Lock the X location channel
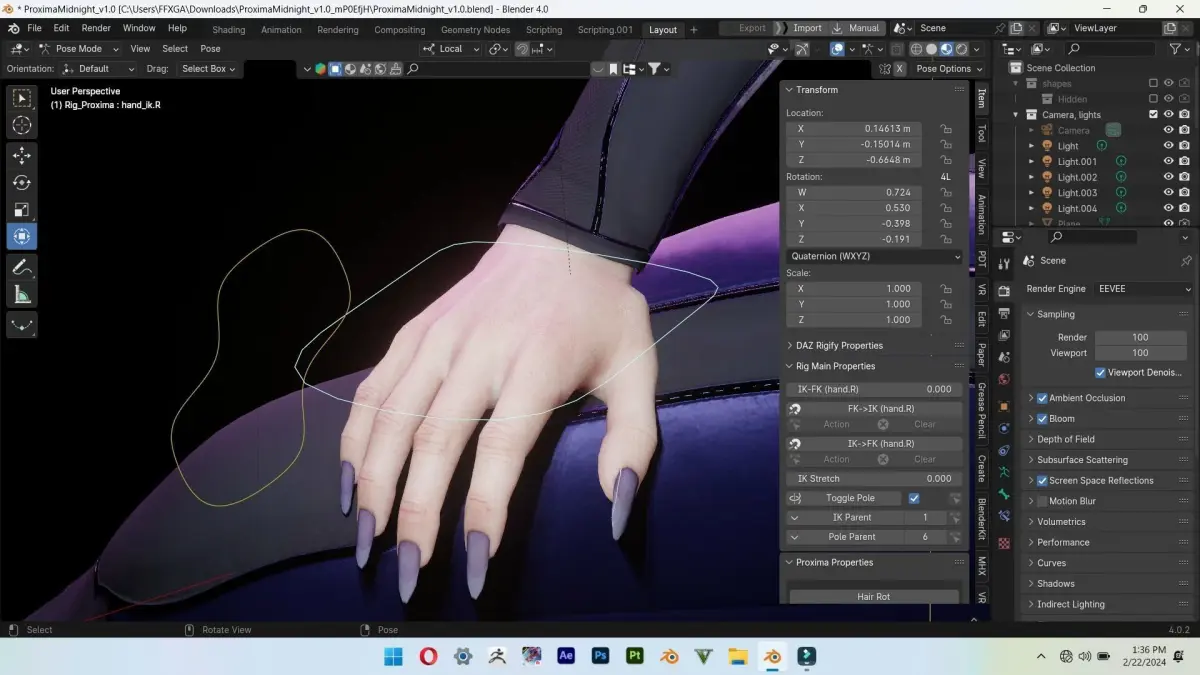The image size is (1200, 675). point(945,129)
